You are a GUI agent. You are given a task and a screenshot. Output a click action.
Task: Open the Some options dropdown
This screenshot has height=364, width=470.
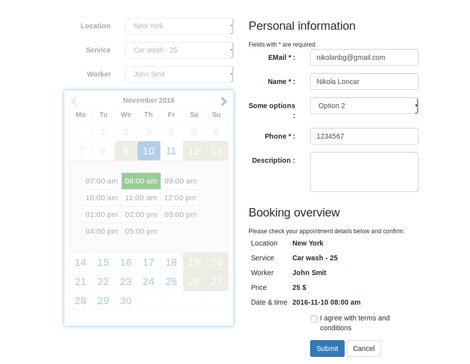tap(364, 106)
